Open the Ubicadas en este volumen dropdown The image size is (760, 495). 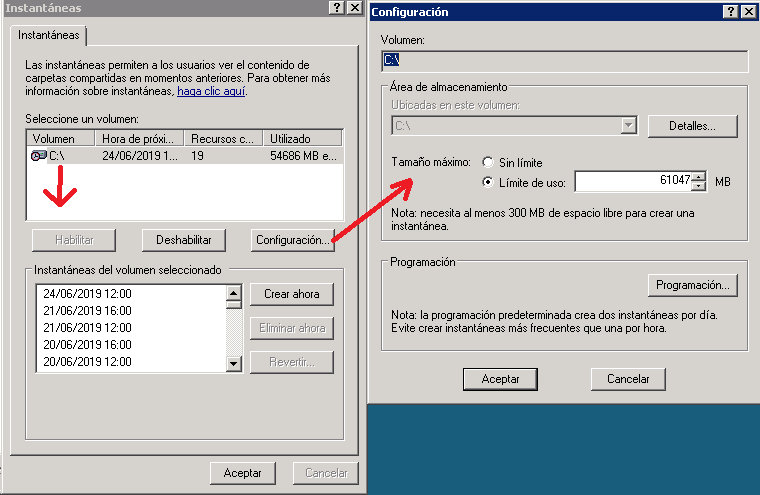(628, 126)
